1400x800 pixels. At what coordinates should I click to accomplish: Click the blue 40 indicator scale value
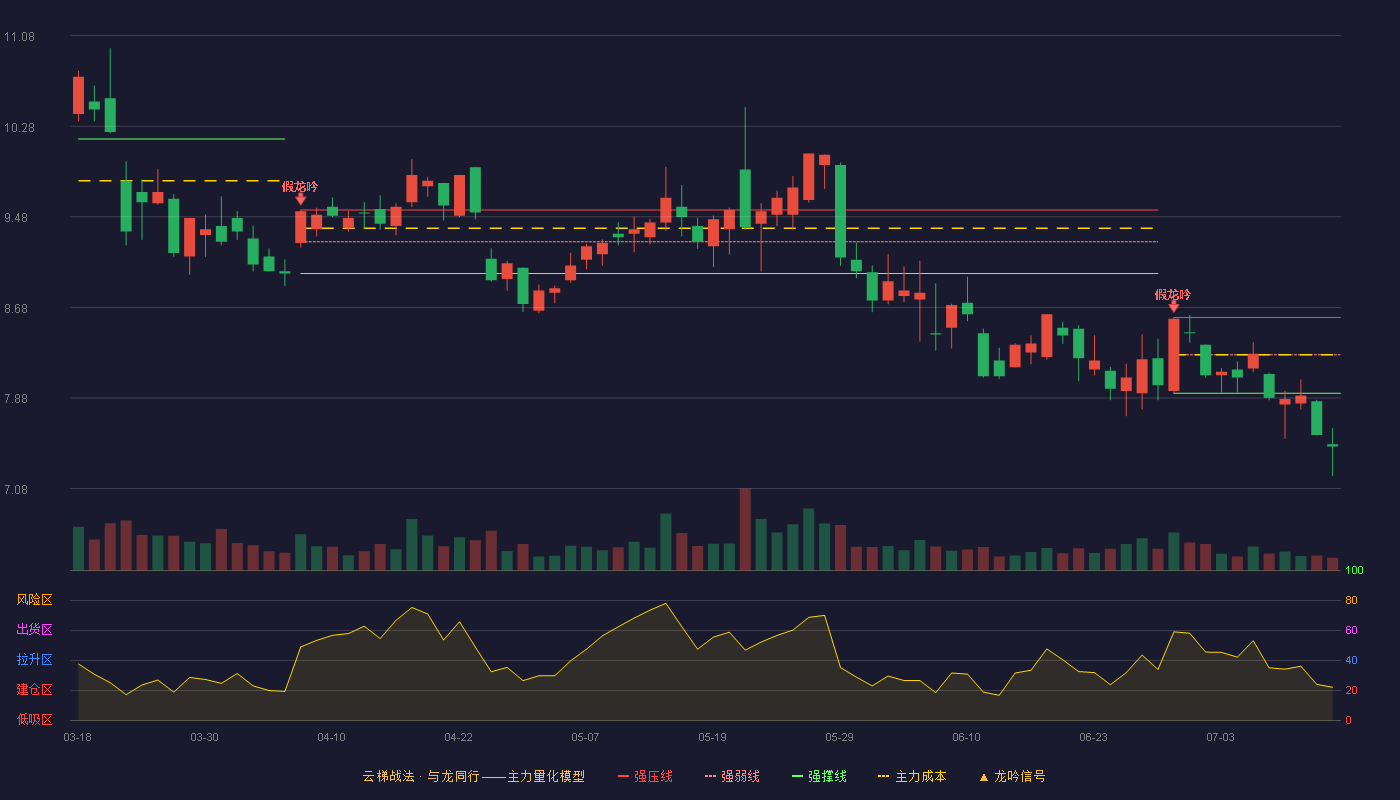click(x=1351, y=661)
